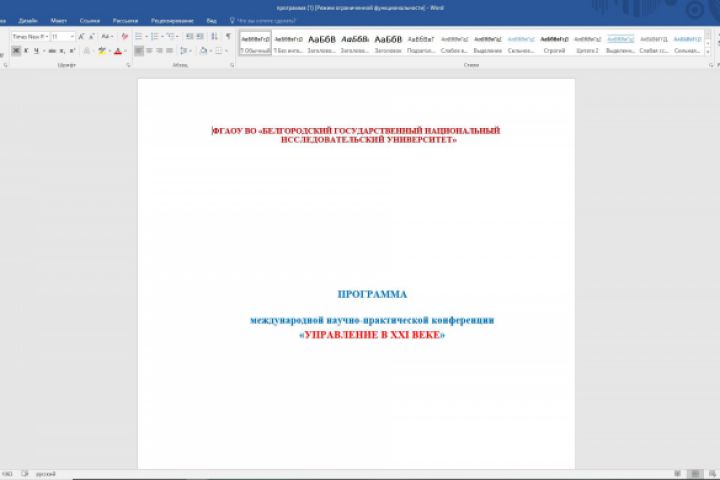Click the международной научно-практической конференции line
This screenshot has height=480, width=720.
(x=372, y=320)
